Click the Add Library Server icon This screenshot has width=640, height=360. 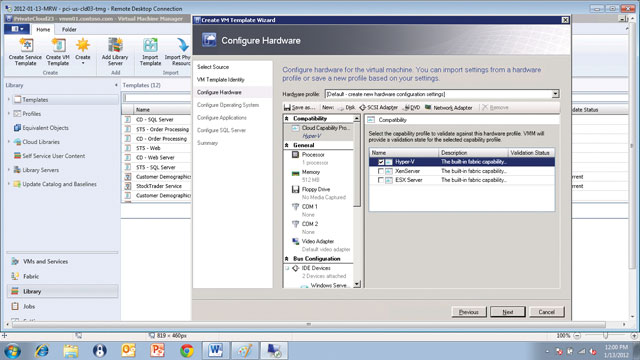pos(115,52)
